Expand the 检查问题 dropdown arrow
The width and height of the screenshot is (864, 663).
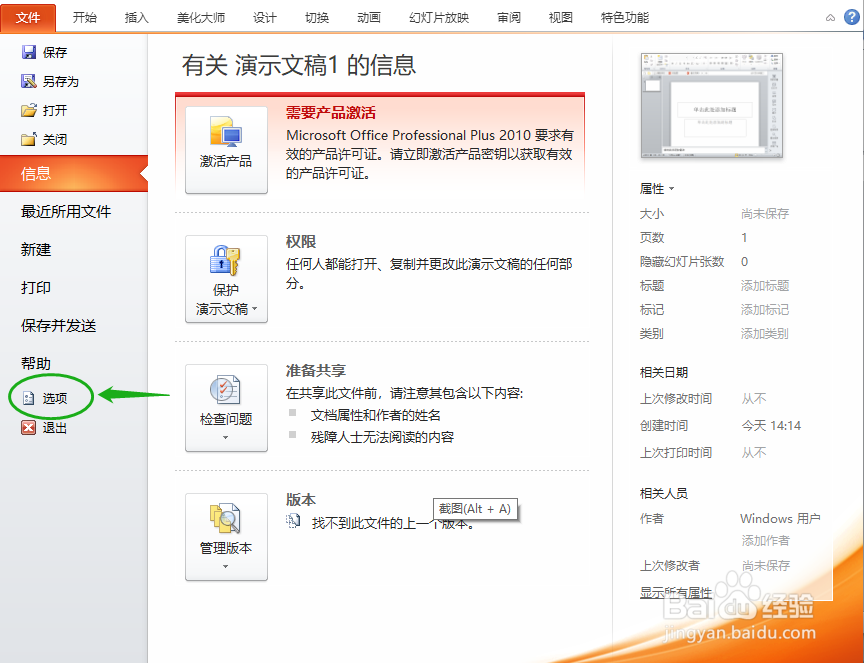coord(225,438)
